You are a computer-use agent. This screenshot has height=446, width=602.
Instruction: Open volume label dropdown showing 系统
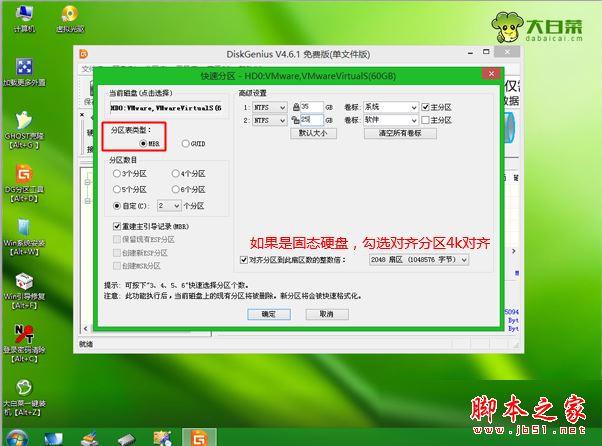click(x=390, y=107)
